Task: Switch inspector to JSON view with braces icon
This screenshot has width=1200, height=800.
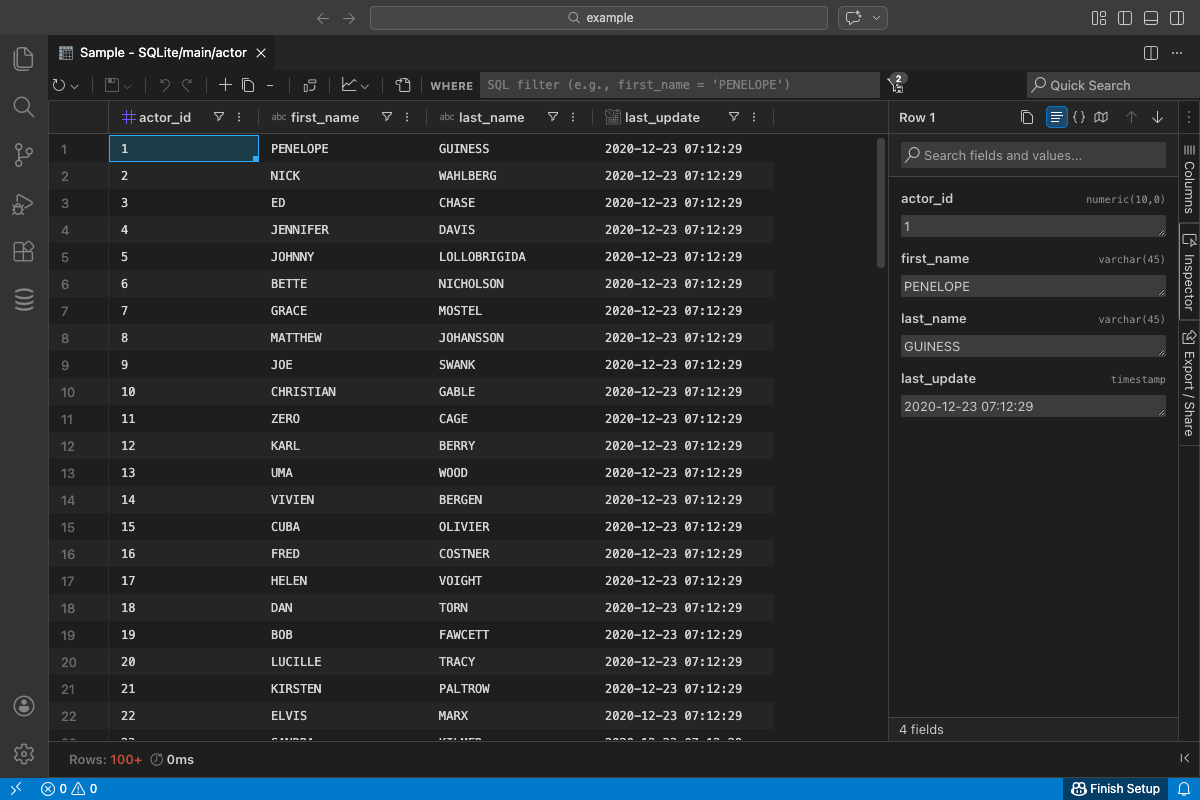Action: 1079,117
